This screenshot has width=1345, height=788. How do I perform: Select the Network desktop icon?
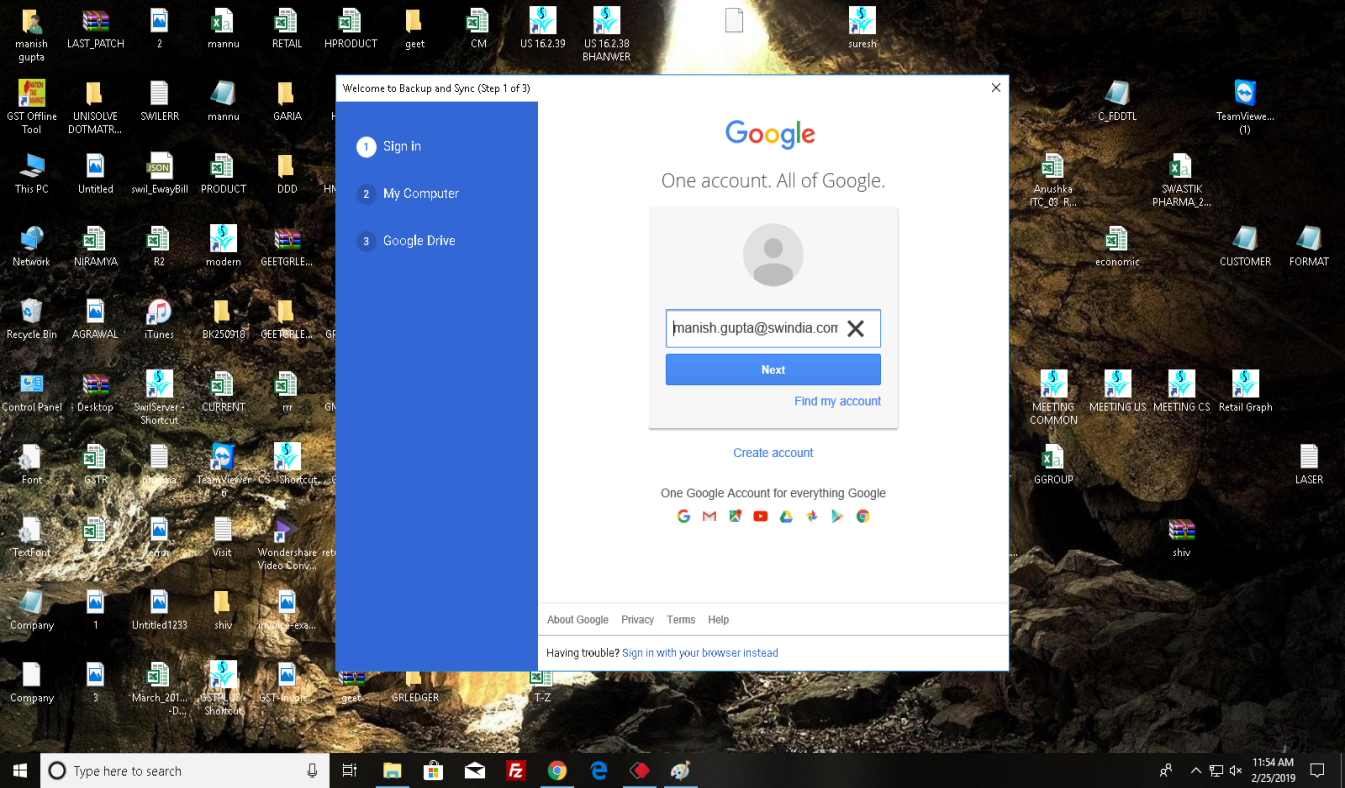coord(32,246)
